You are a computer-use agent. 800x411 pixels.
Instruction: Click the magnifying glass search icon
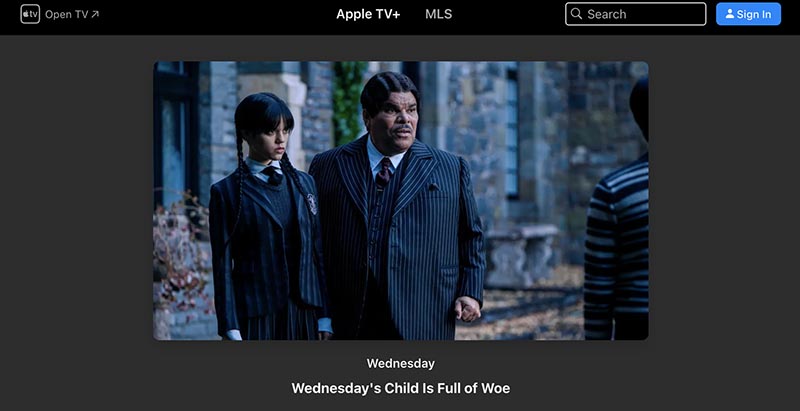coord(577,14)
